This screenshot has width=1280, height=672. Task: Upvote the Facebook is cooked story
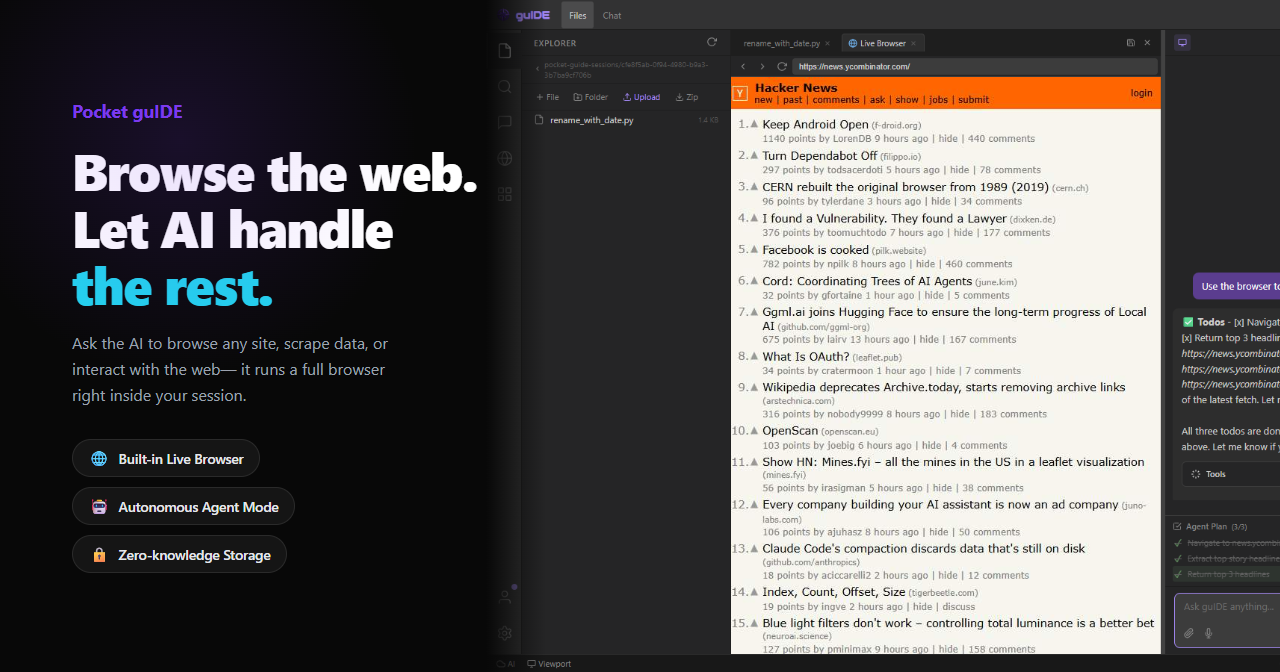(x=754, y=250)
